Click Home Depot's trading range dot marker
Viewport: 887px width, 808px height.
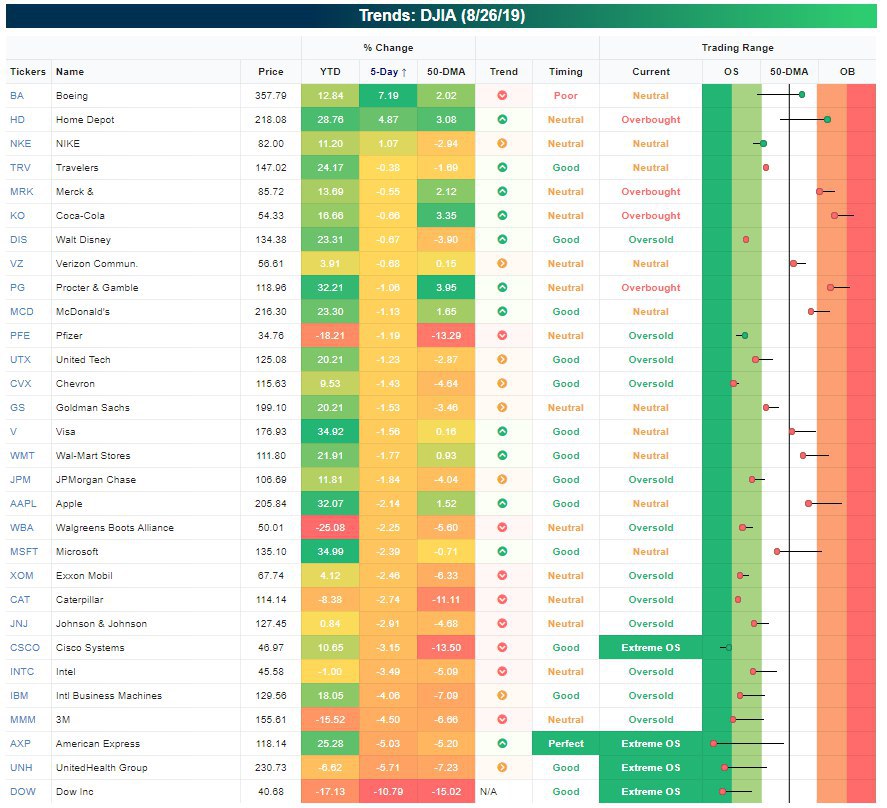coord(827,119)
